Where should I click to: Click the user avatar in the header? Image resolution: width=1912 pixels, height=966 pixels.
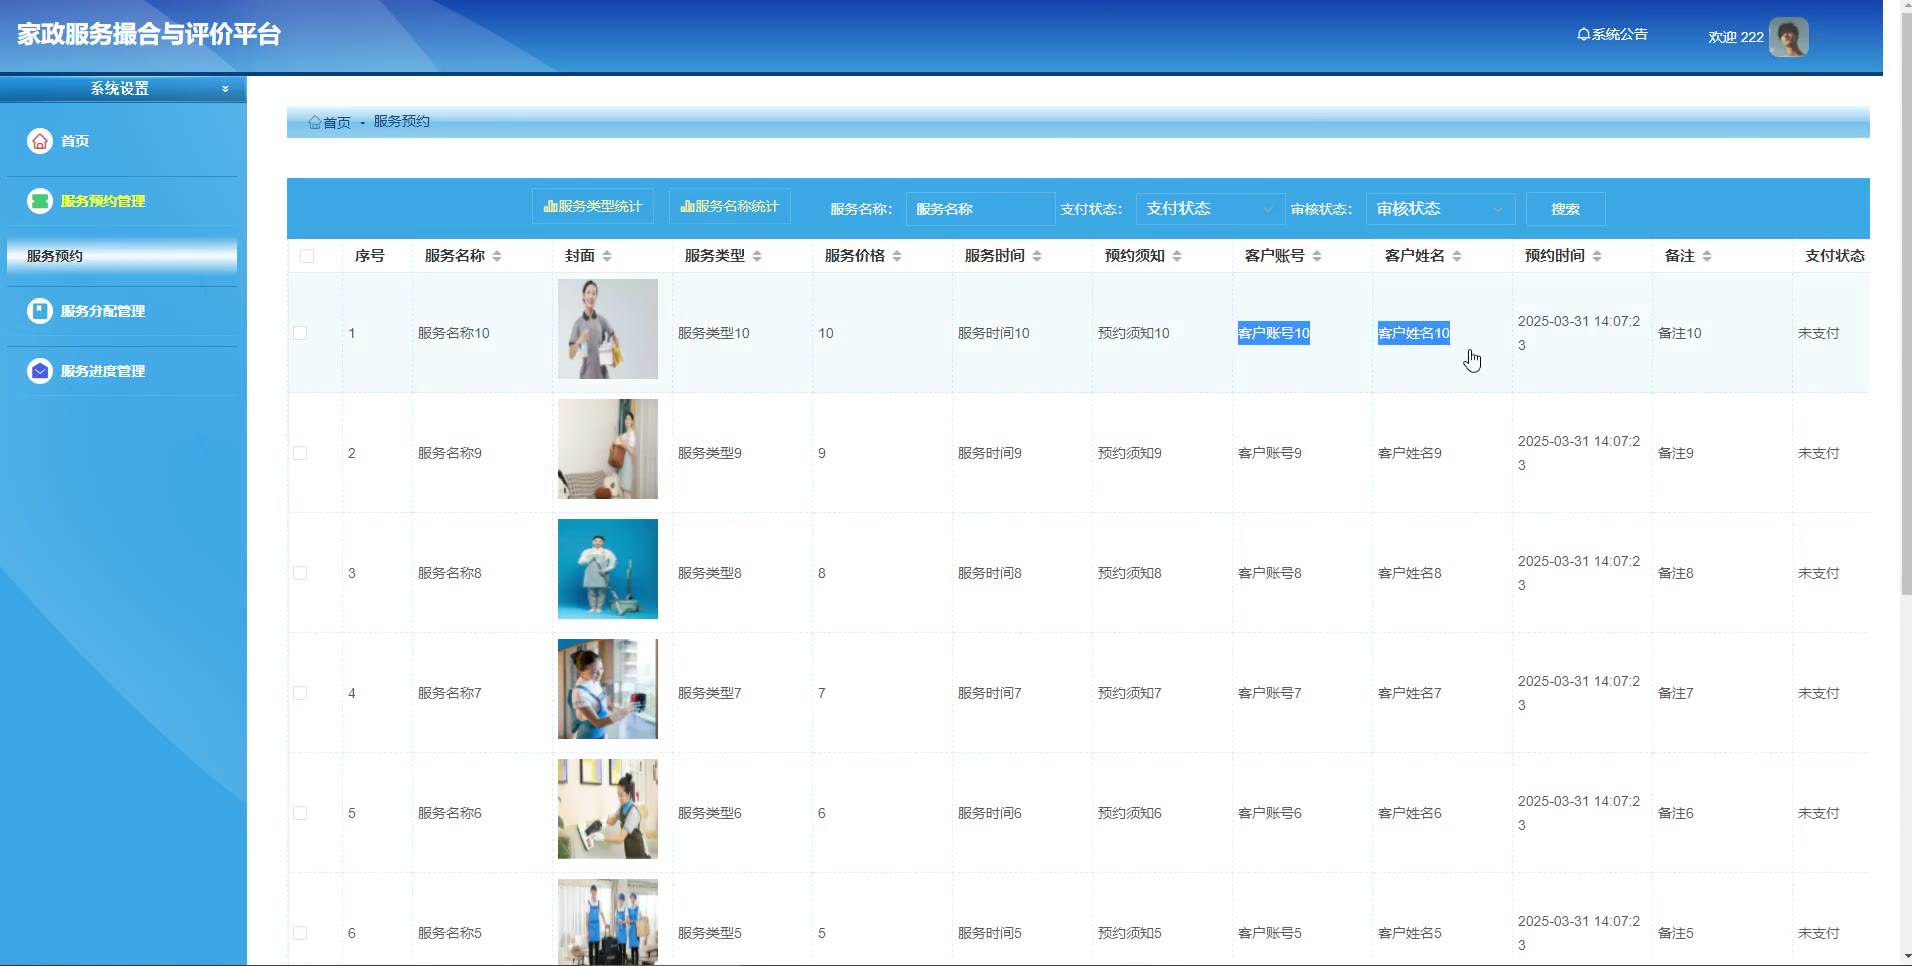tap(1788, 37)
